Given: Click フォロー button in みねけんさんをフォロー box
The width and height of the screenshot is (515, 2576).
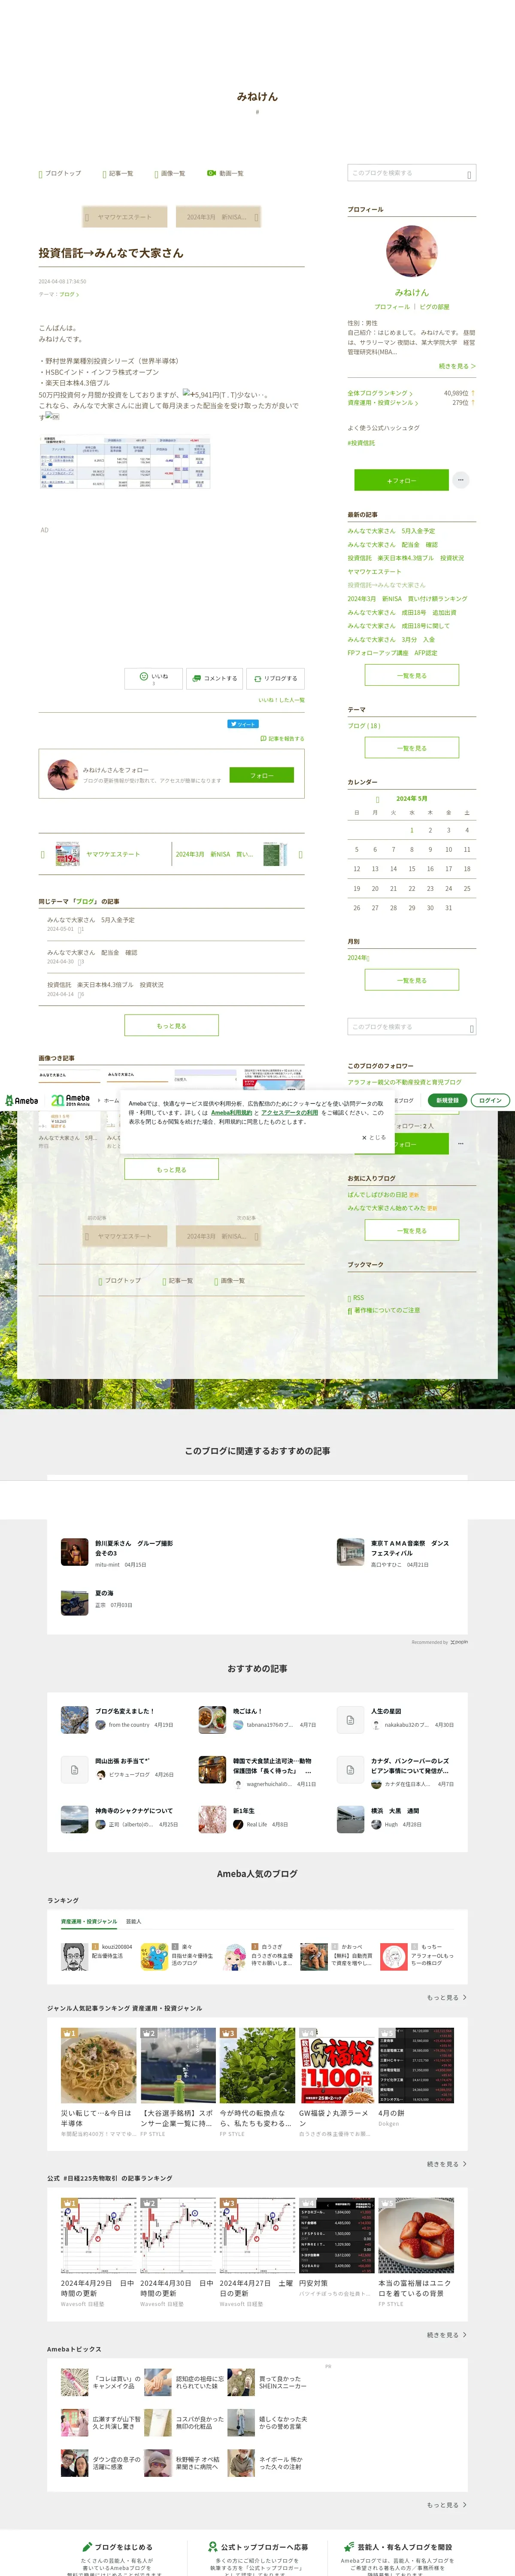Looking at the screenshot, I should (262, 775).
